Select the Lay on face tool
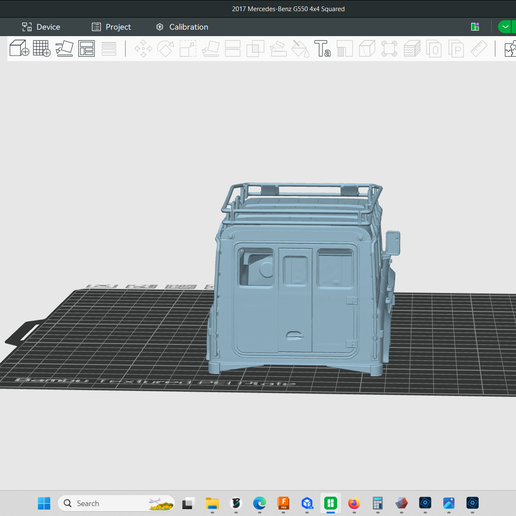The width and height of the screenshot is (516, 516). coord(210,49)
